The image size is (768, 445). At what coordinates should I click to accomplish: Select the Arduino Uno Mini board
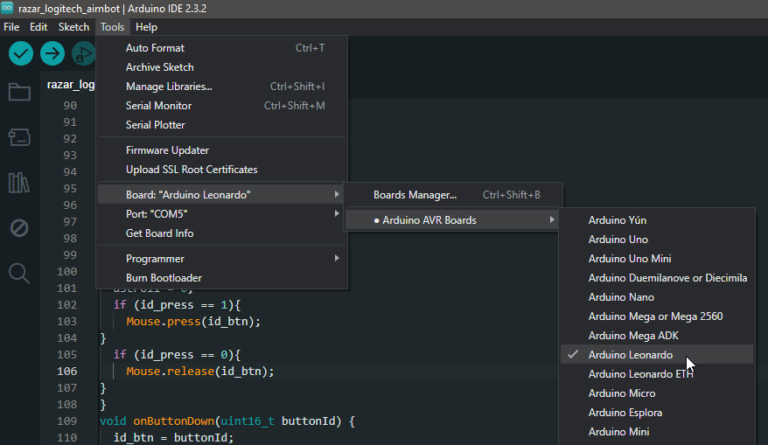point(656,258)
